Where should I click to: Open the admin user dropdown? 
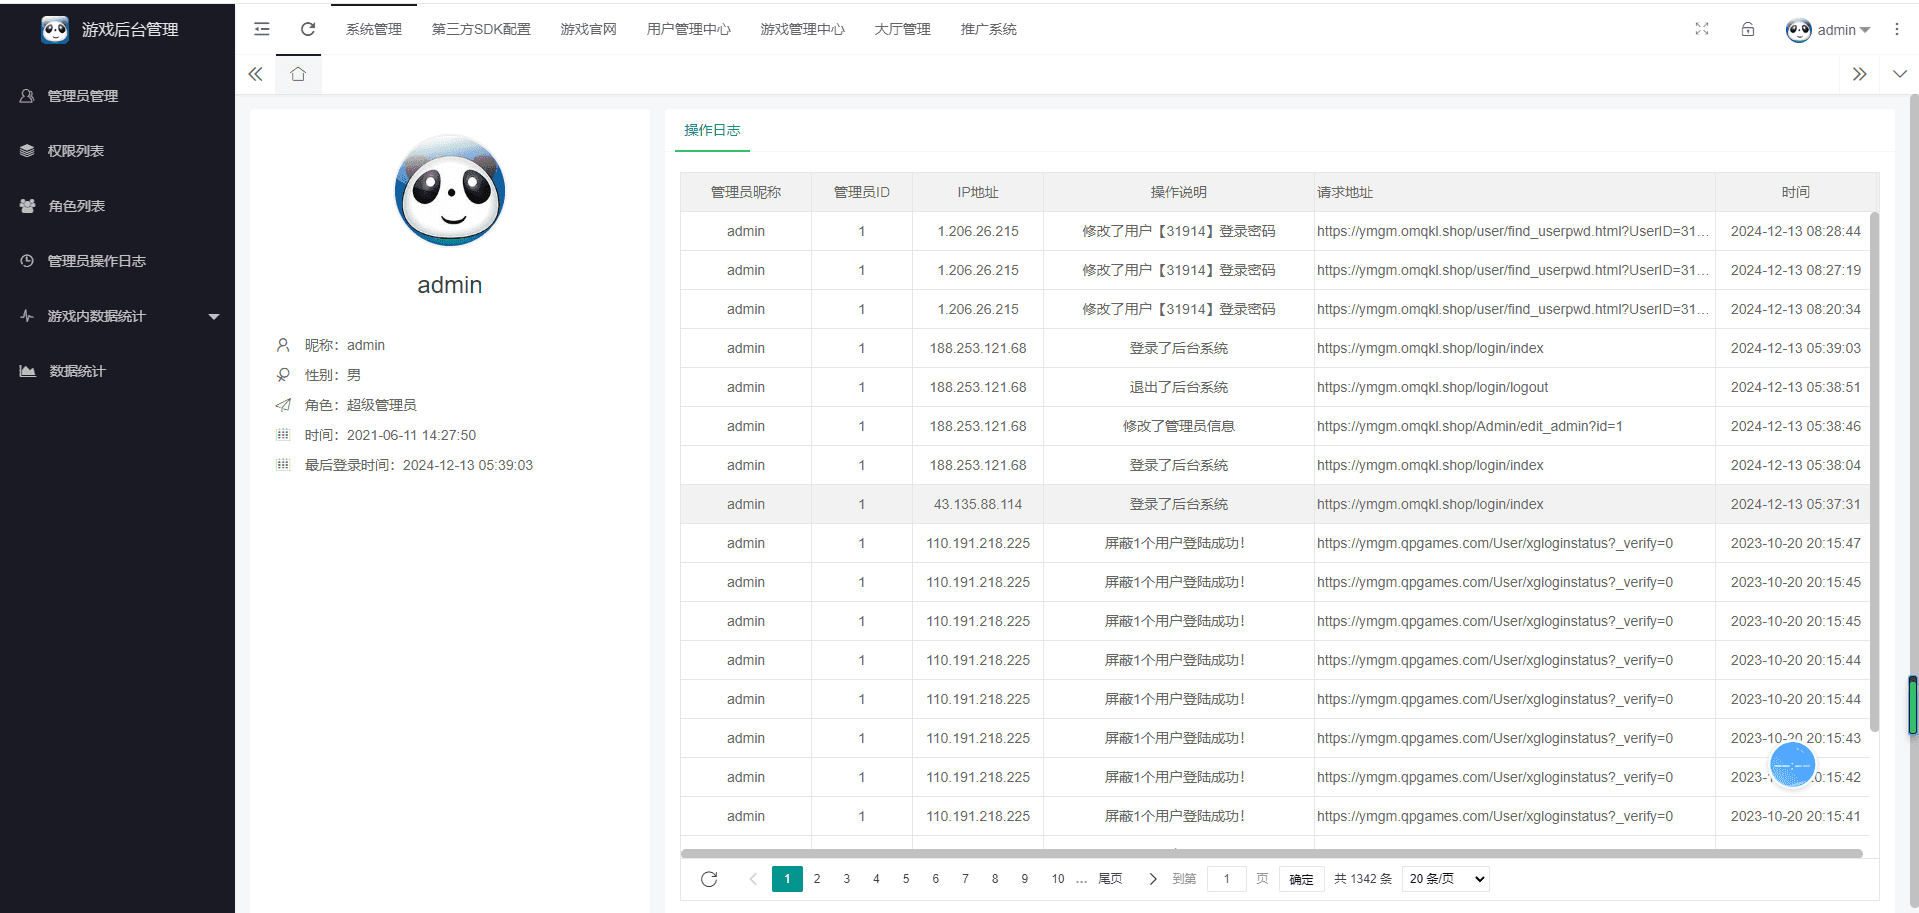pos(1828,30)
